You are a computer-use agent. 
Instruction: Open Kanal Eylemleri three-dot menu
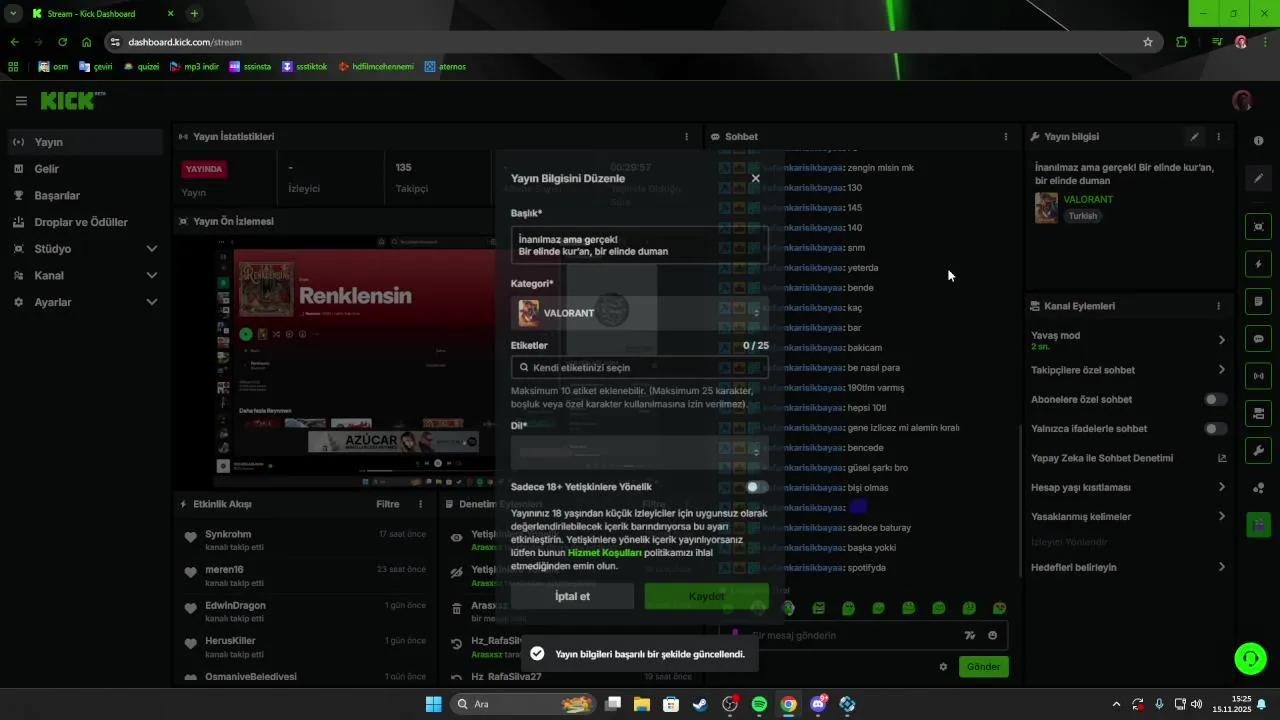1218,306
